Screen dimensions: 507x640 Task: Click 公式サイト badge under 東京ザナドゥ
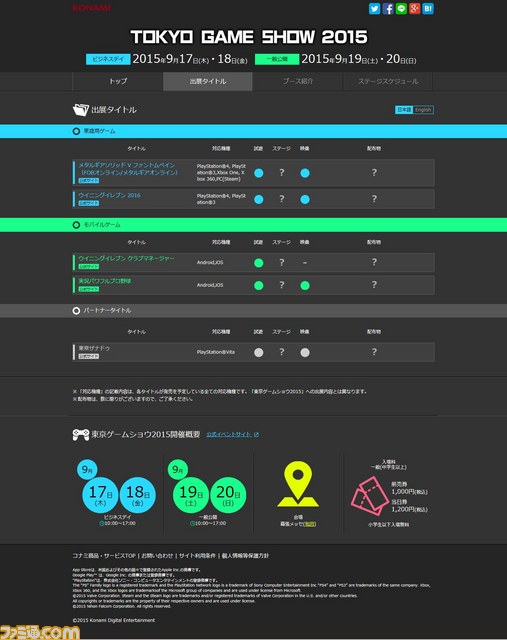coord(89,356)
